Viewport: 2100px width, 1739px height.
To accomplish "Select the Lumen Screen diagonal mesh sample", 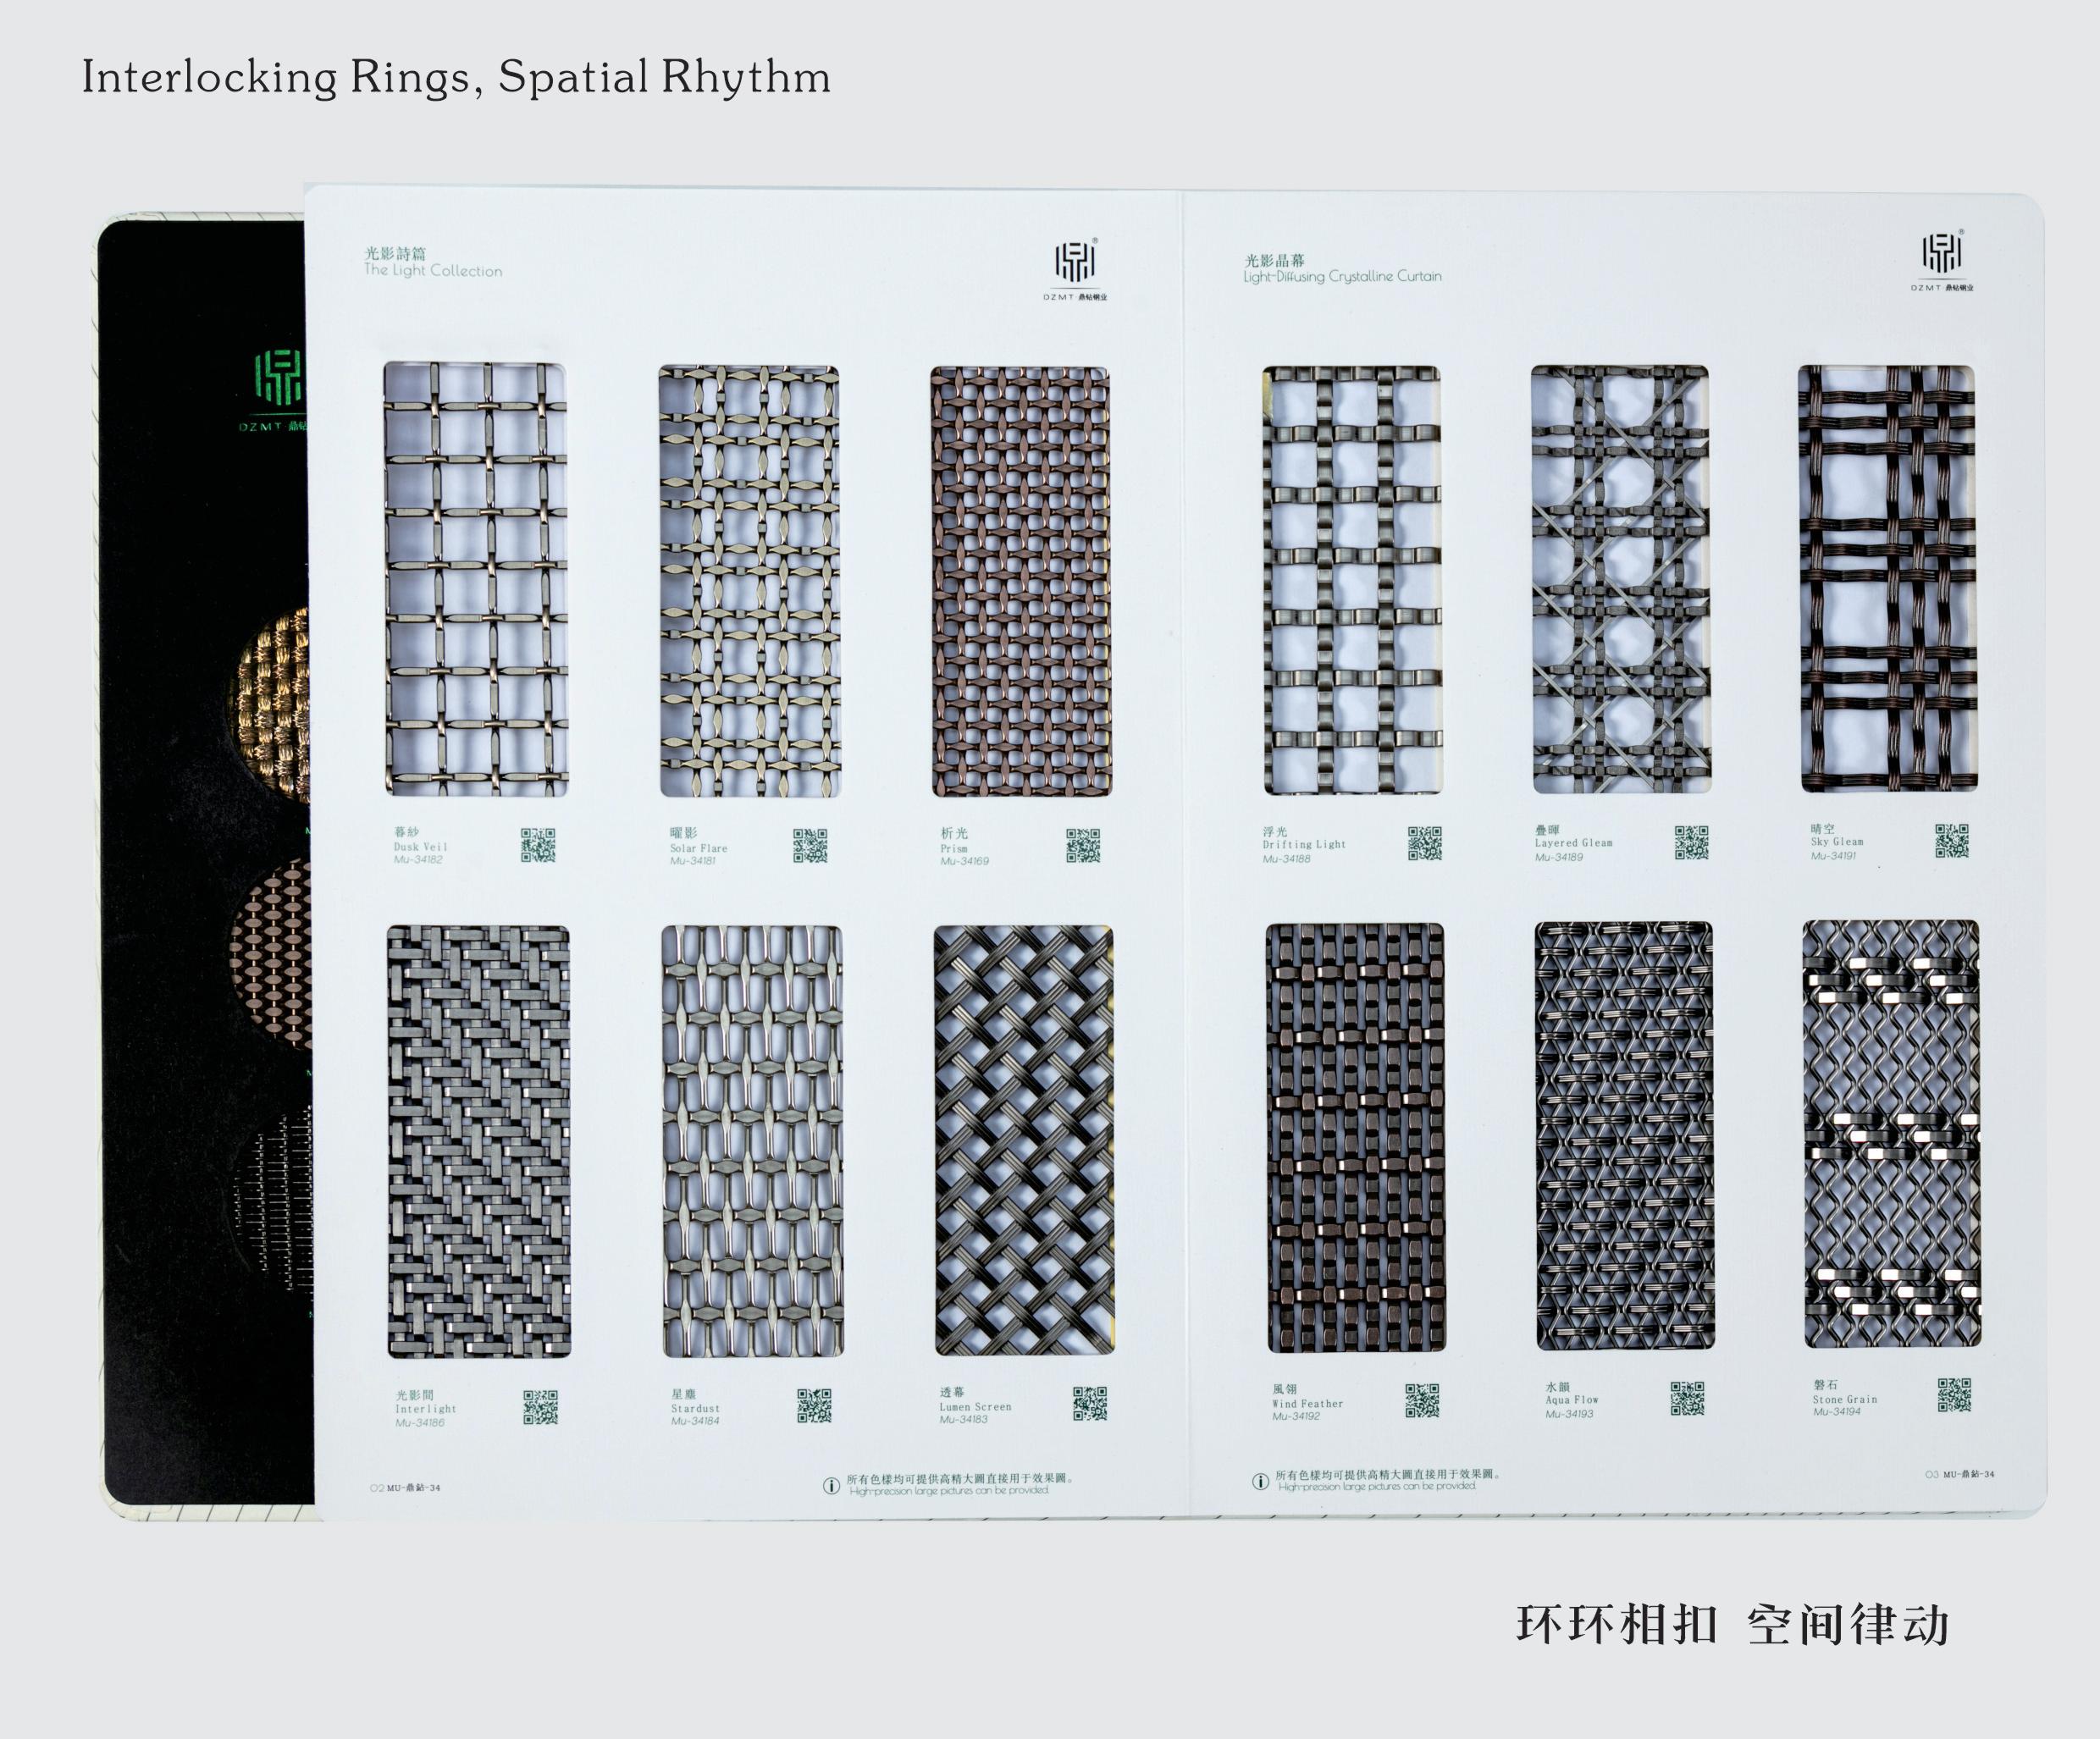I will point(1024,1140).
